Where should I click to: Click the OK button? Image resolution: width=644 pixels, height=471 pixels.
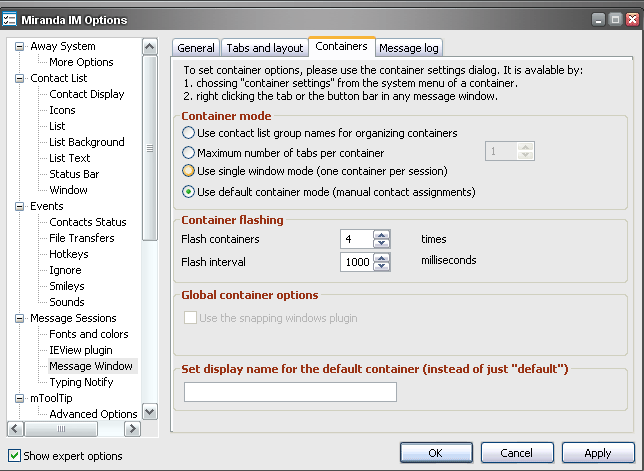tap(436, 453)
